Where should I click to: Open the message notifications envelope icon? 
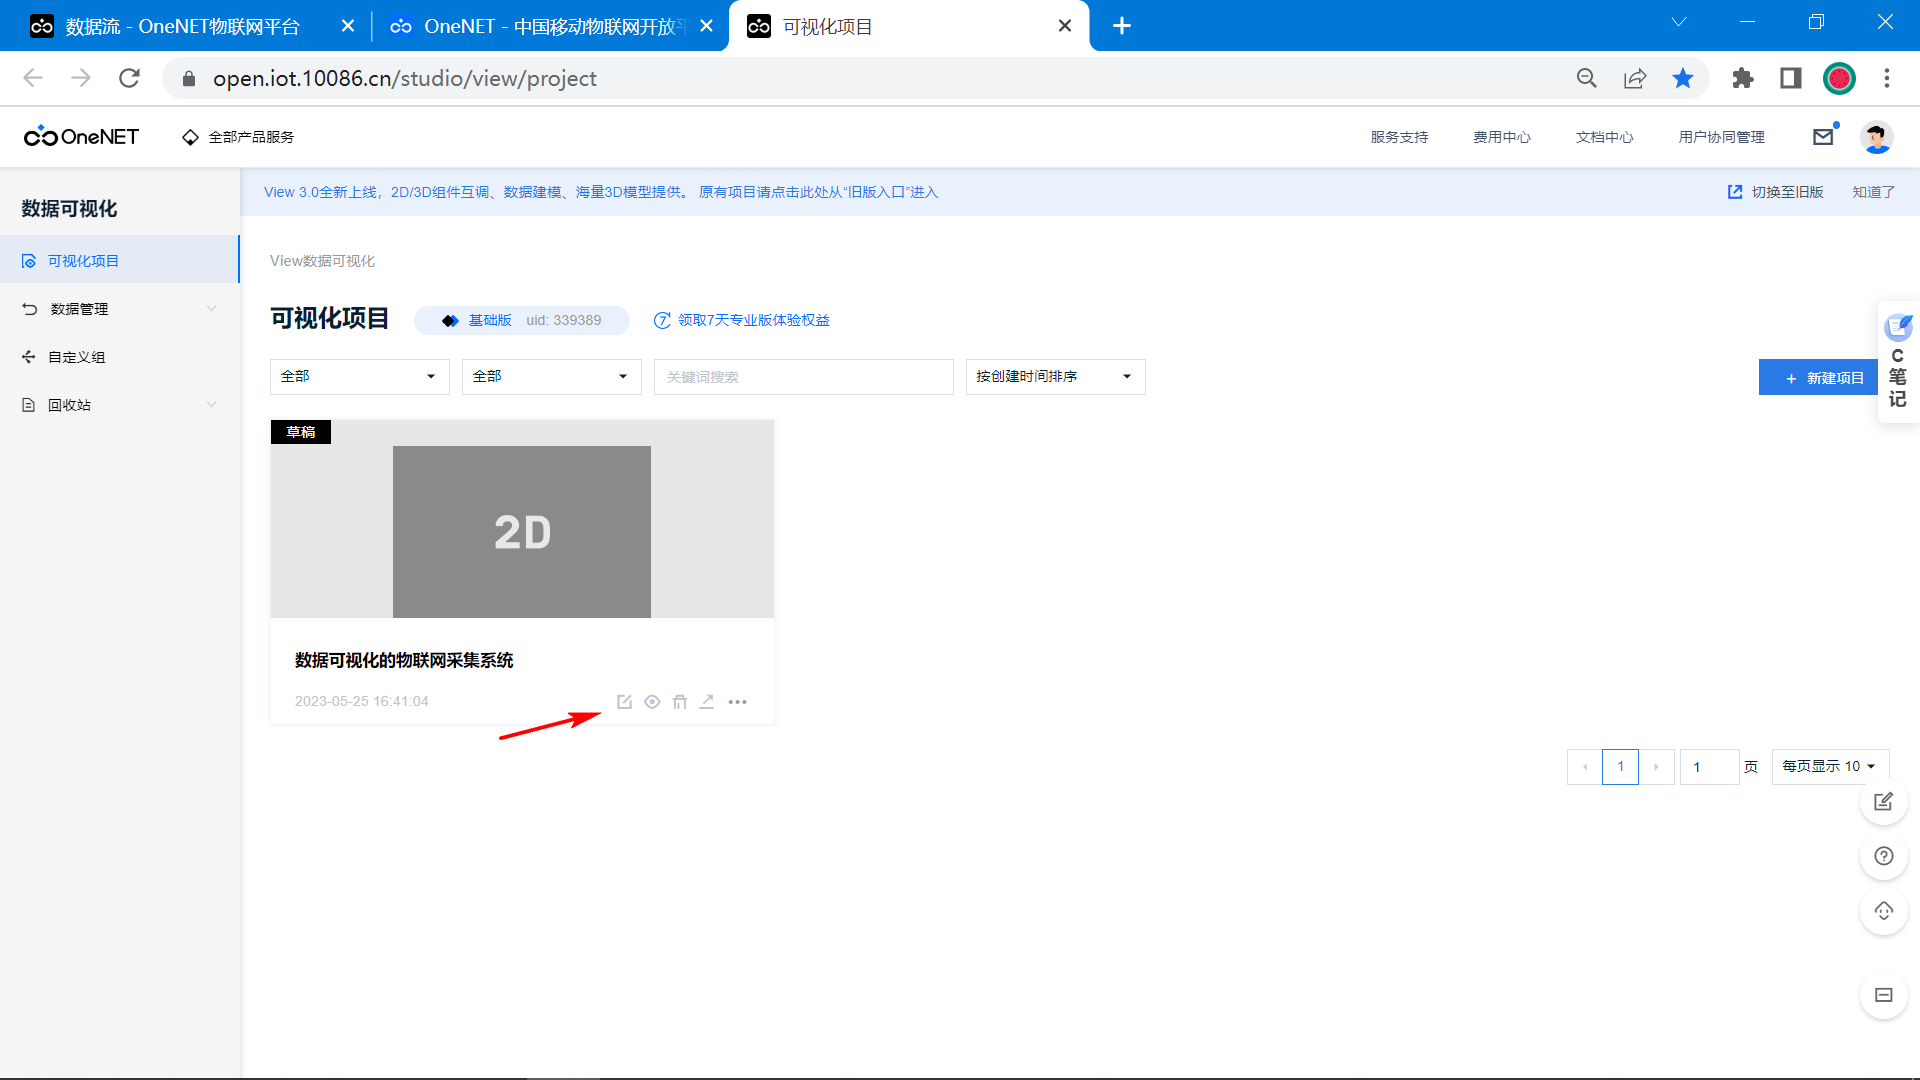point(1822,137)
